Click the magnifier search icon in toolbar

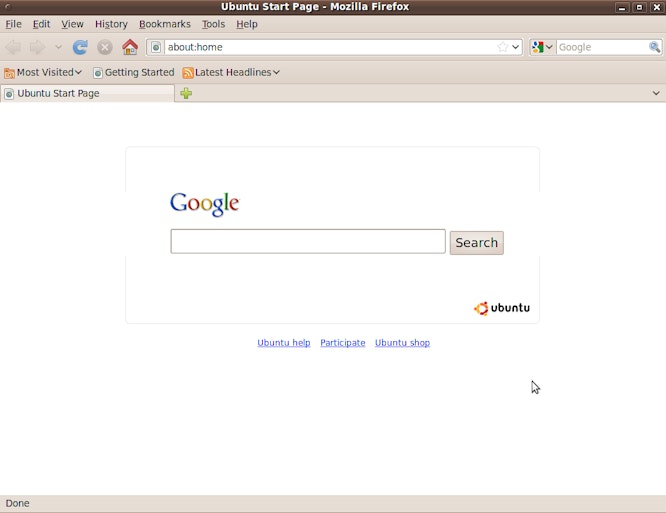(x=654, y=47)
